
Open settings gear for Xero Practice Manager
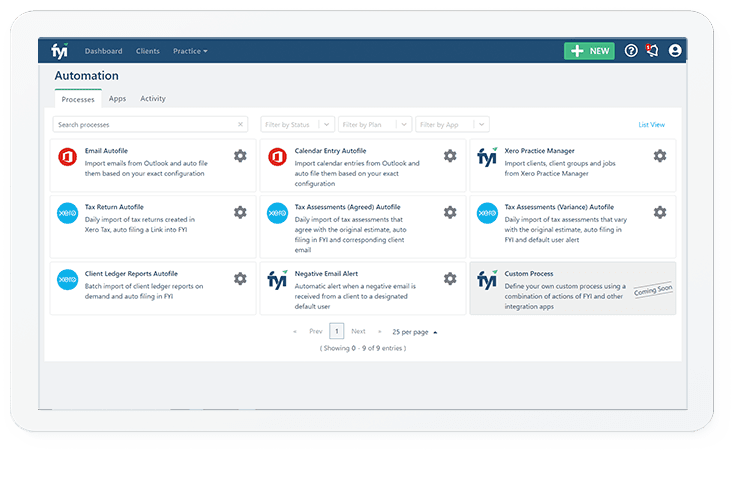pos(660,156)
